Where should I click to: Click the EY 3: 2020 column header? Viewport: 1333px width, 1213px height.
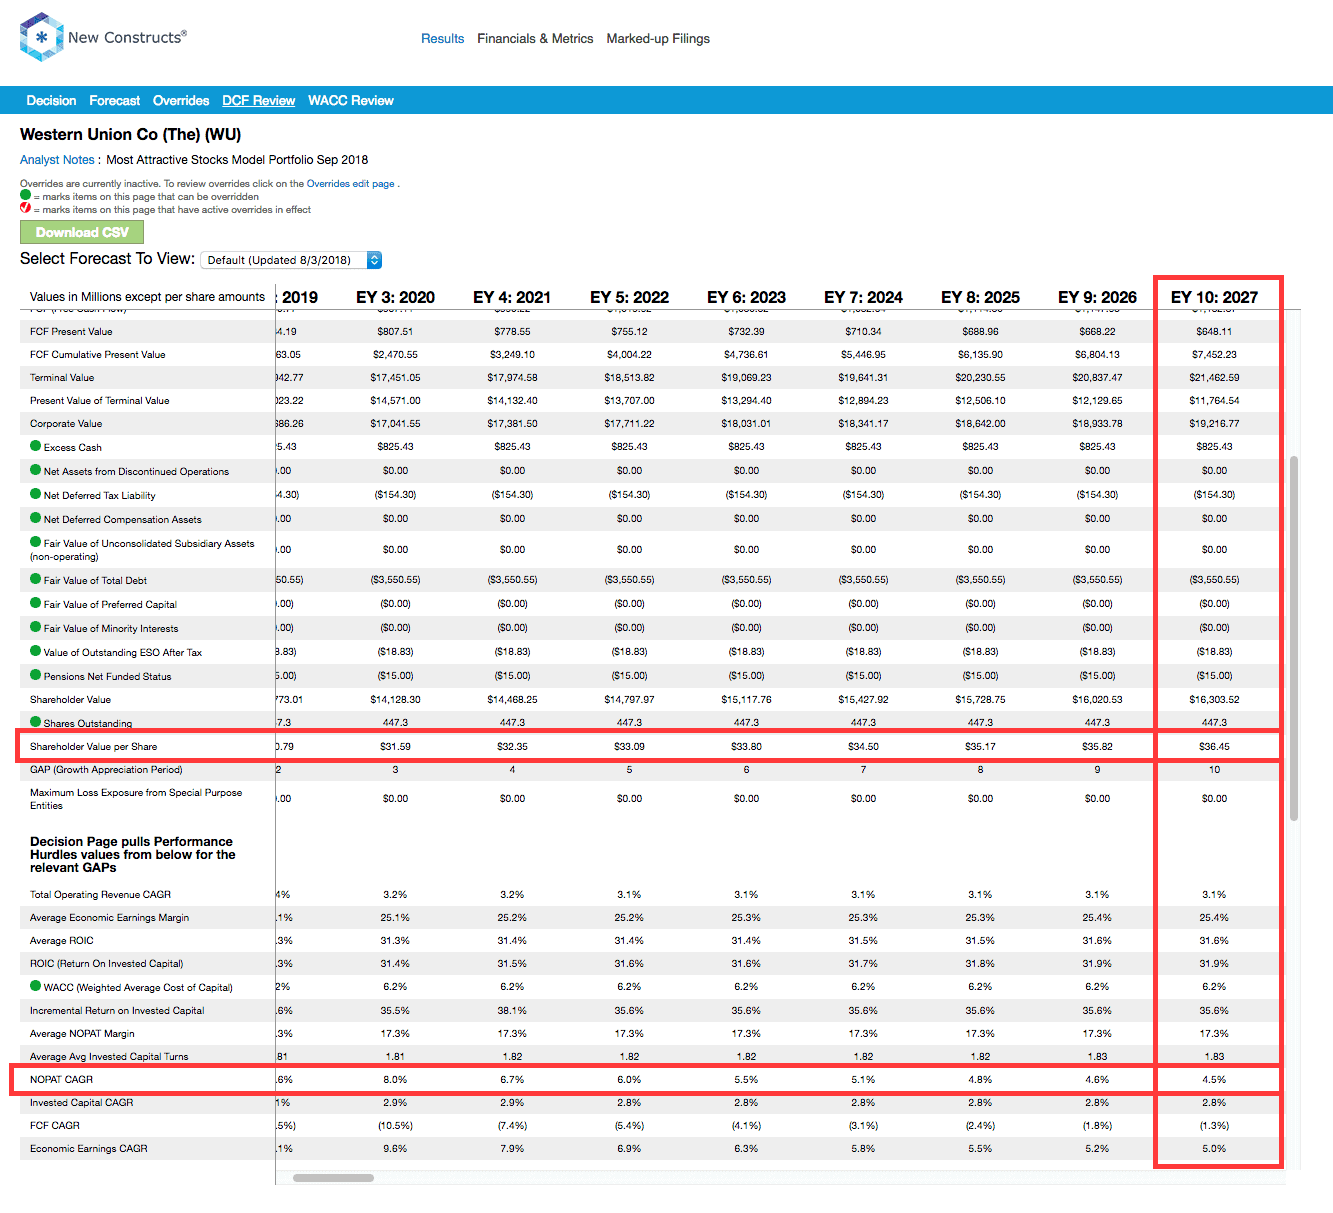coord(395,297)
